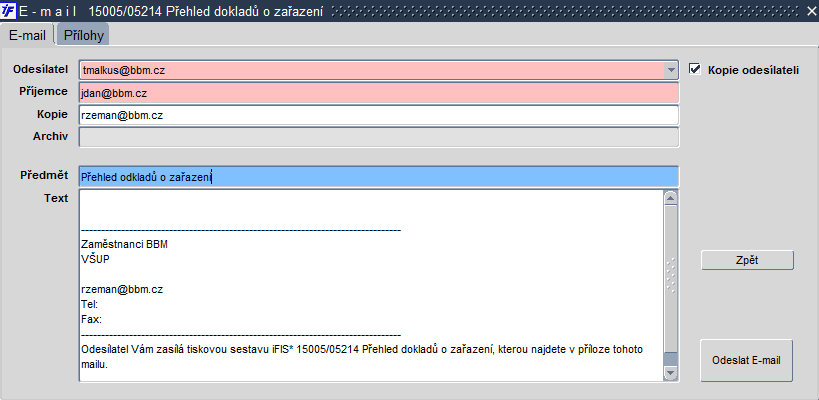Viewport: 819px width, 400px height.
Task: Click the Odesílatel field showing tmalkus@bbm.cz
Action: tap(371, 70)
